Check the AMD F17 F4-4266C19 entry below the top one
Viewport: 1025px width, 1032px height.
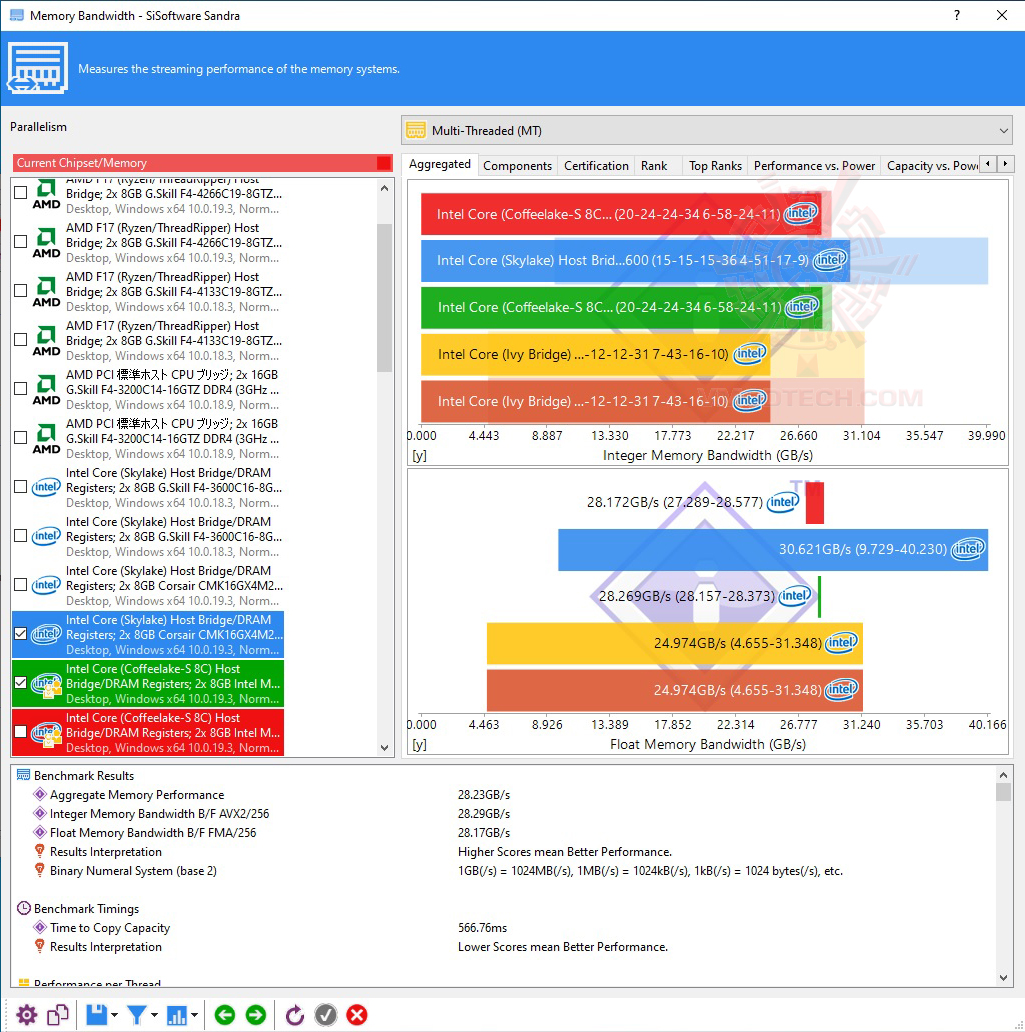[20, 242]
